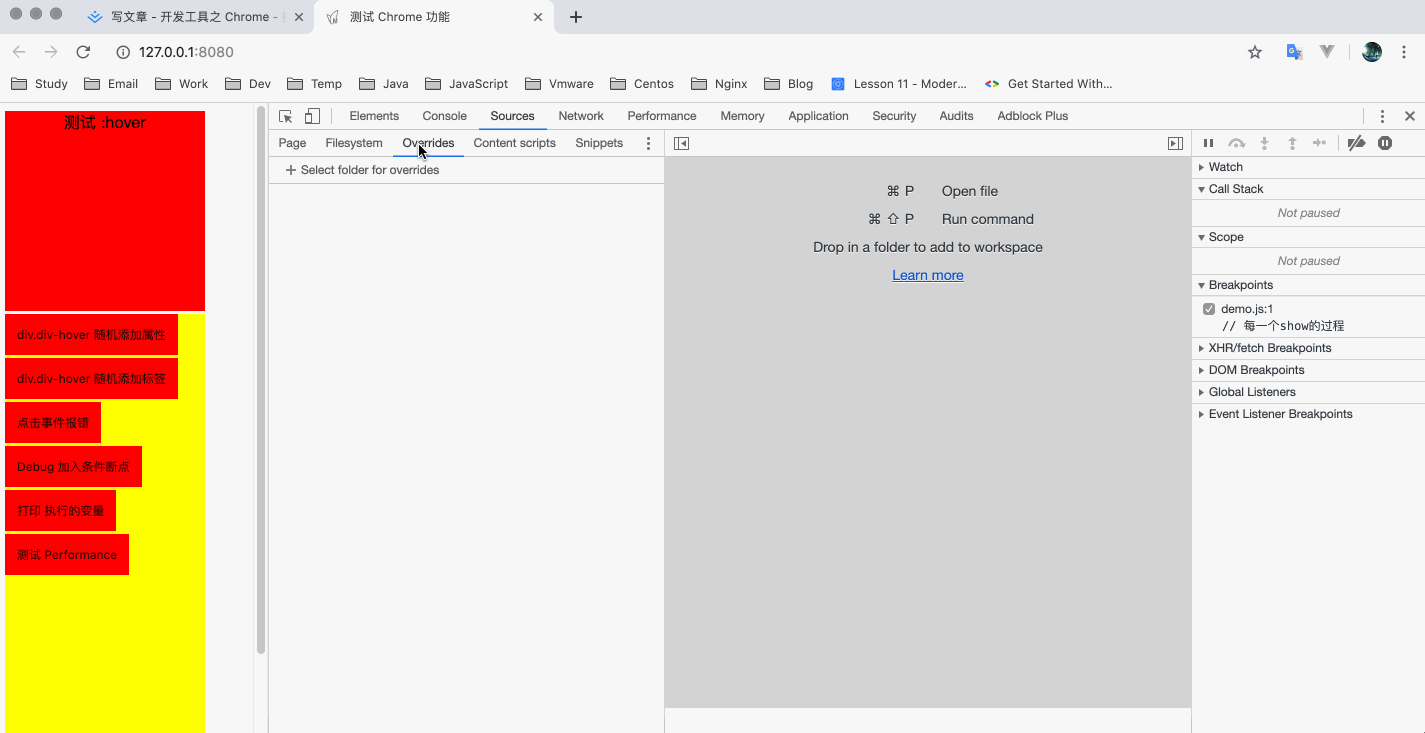Open the Chrome profile avatar
Viewport: 1425px width, 733px height.
[1372, 52]
